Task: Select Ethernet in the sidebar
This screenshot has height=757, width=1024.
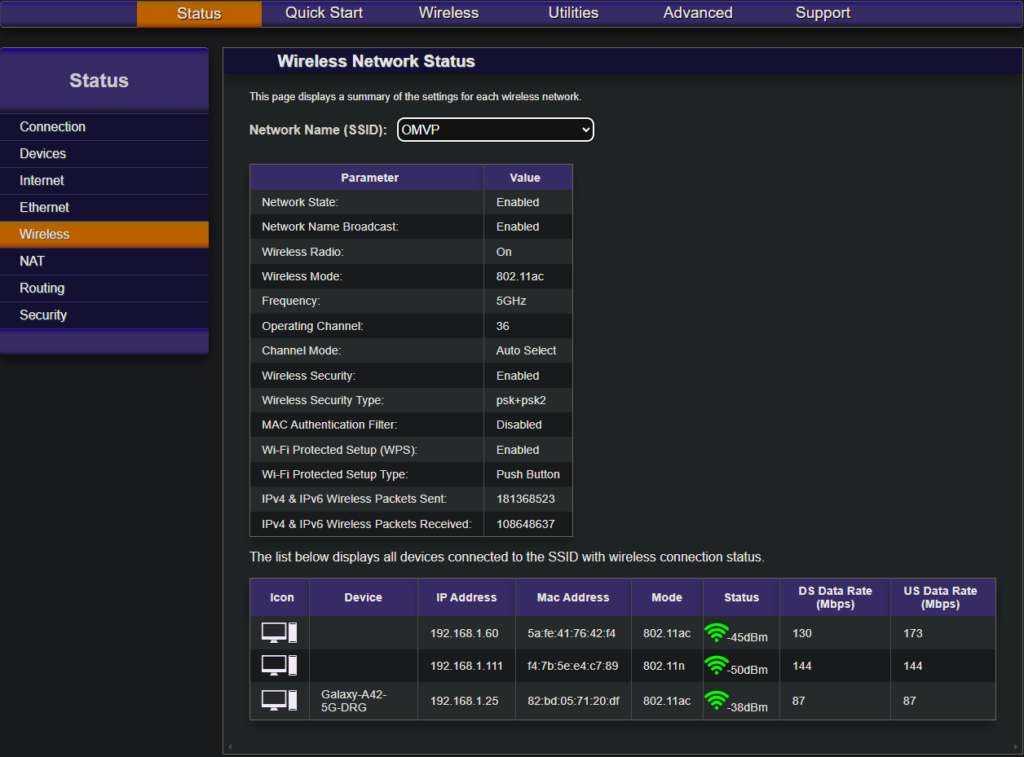Action: [45, 208]
